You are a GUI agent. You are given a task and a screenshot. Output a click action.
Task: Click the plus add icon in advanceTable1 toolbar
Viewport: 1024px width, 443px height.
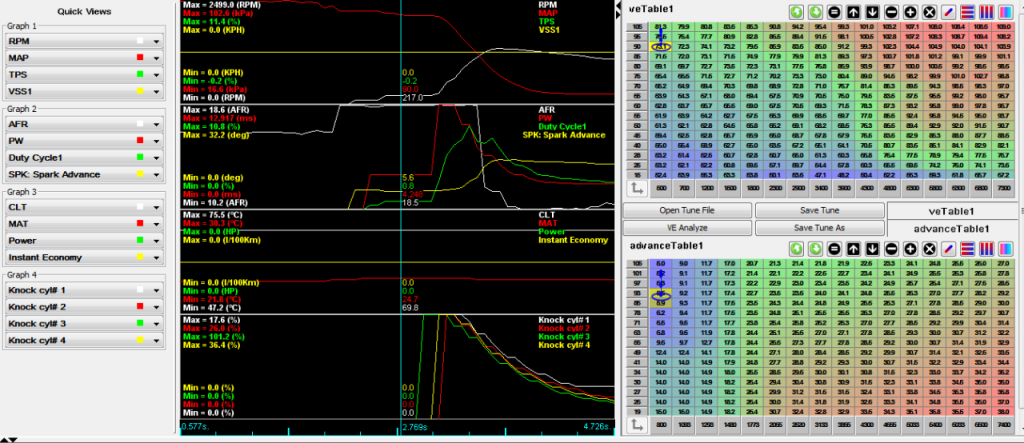tap(910, 248)
